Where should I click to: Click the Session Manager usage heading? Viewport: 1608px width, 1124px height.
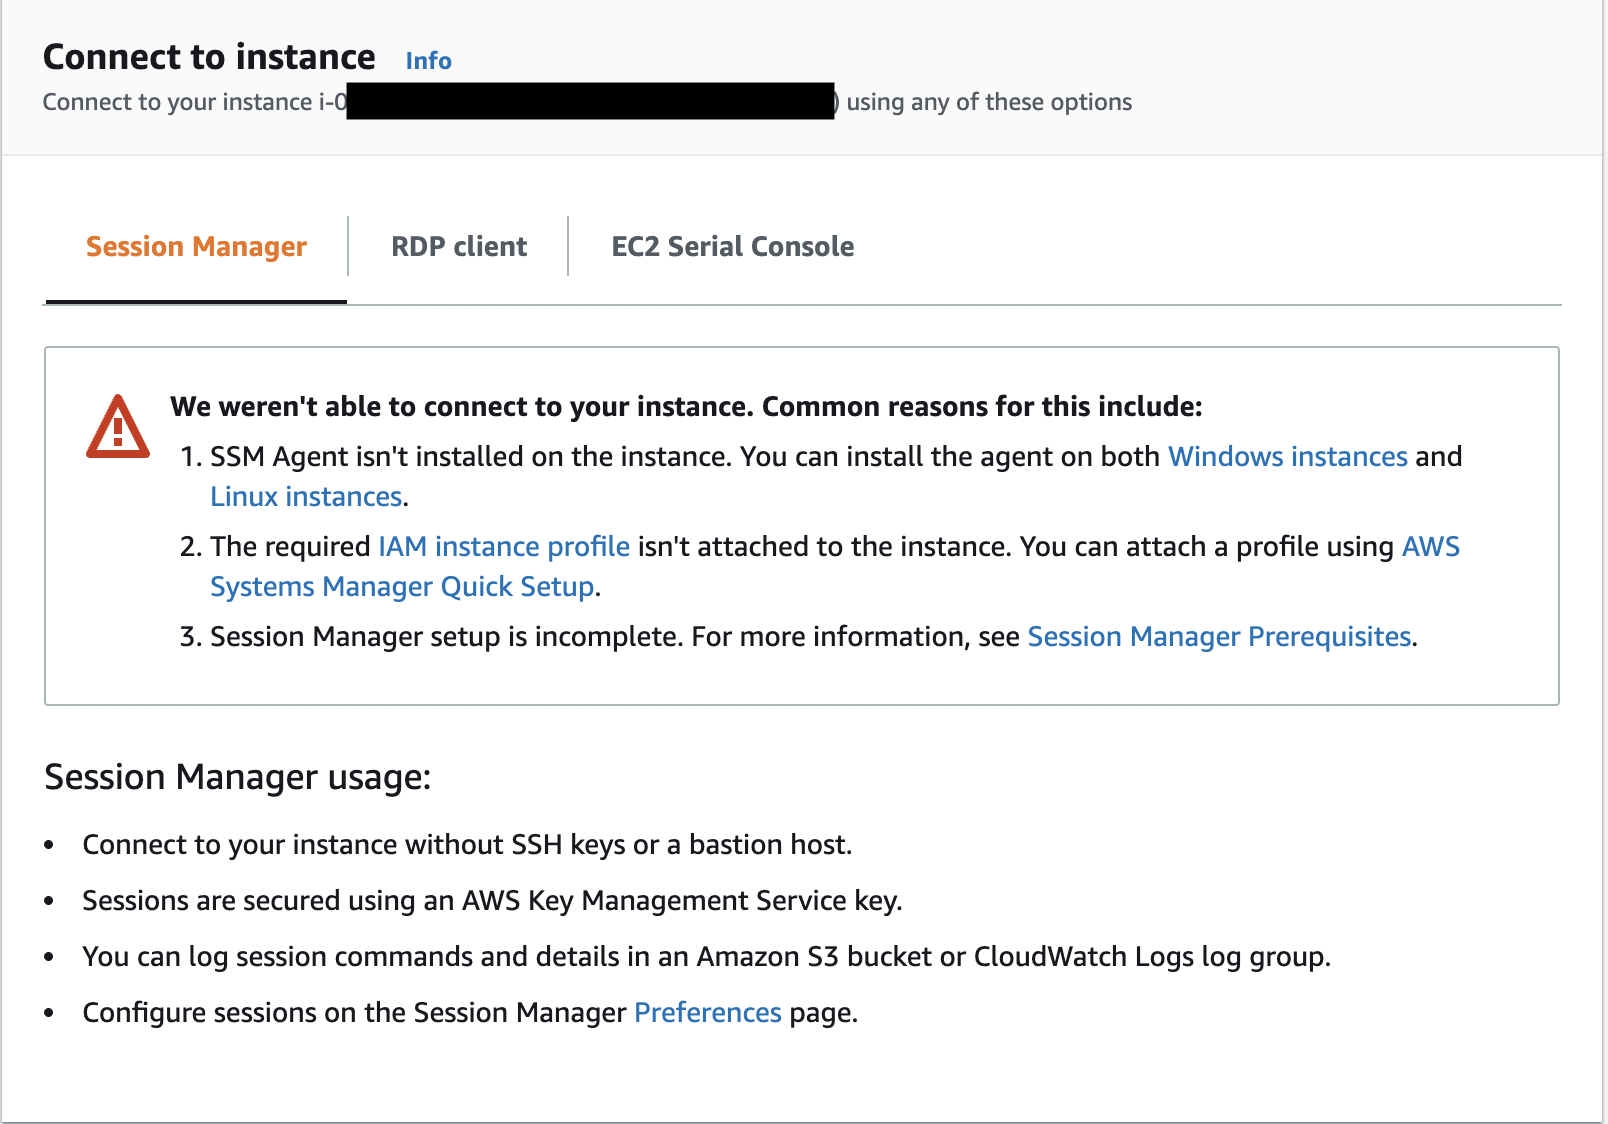pos(238,777)
